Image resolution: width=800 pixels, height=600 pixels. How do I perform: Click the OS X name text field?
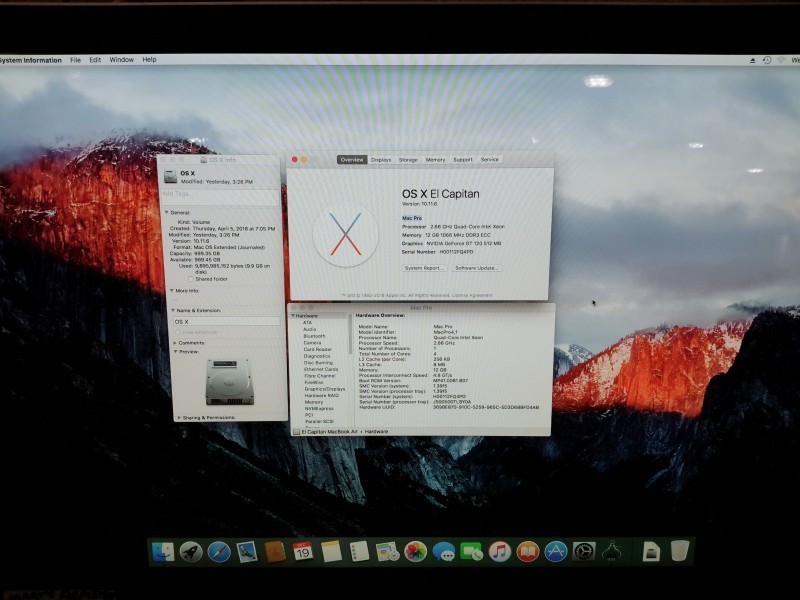(227, 322)
